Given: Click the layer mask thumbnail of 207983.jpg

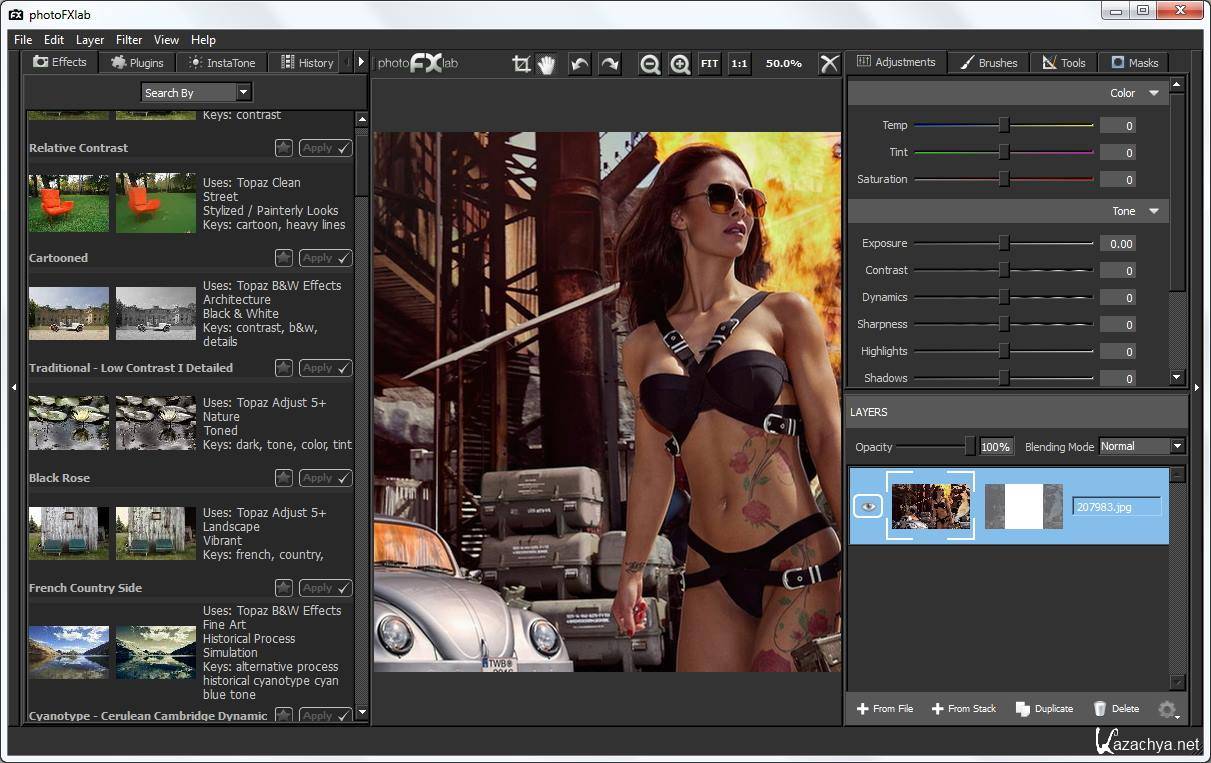Looking at the screenshot, I should 1023,507.
